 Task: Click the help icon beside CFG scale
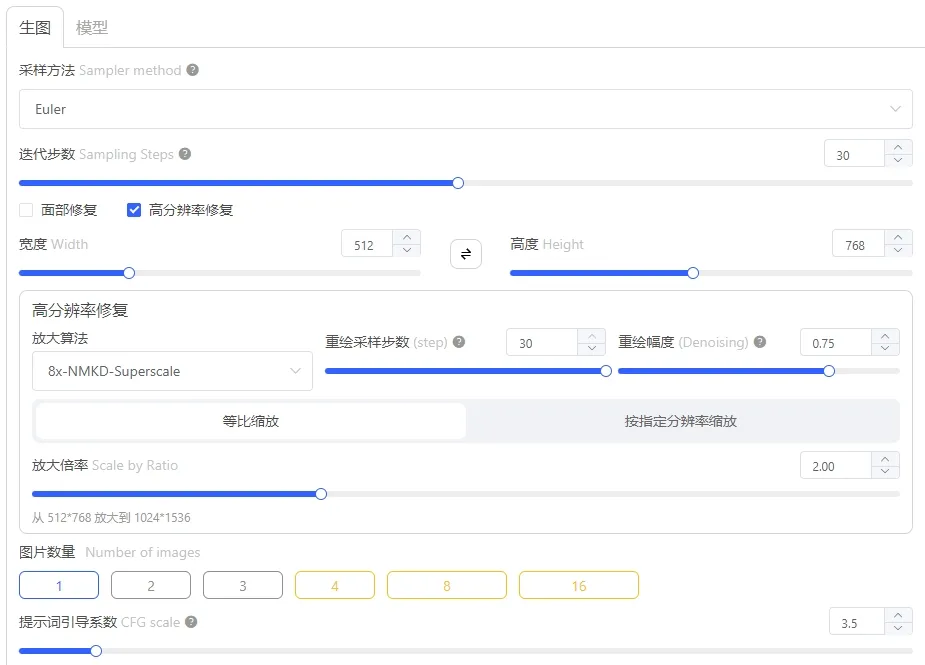(191, 622)
